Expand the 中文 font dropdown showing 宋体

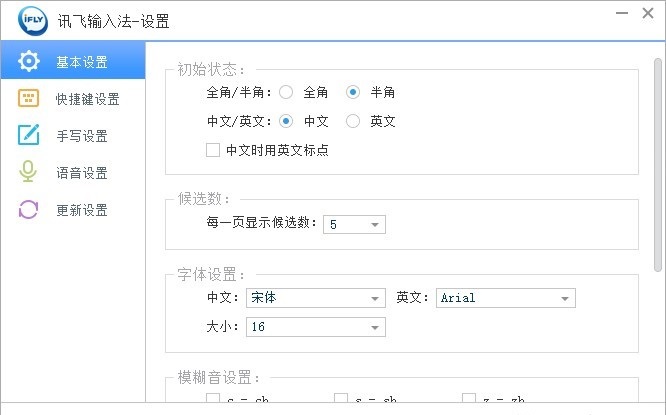pyautogui.click(x=316, y=298)
